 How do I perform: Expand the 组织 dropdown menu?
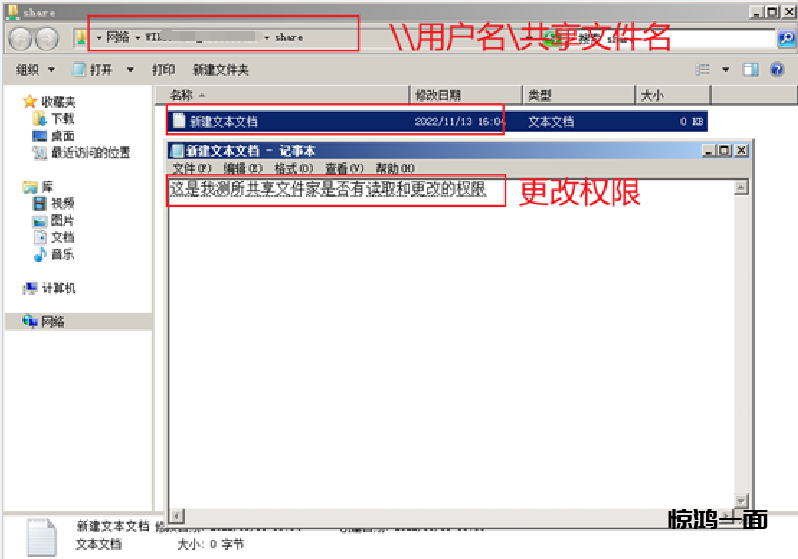pos(33,70)
